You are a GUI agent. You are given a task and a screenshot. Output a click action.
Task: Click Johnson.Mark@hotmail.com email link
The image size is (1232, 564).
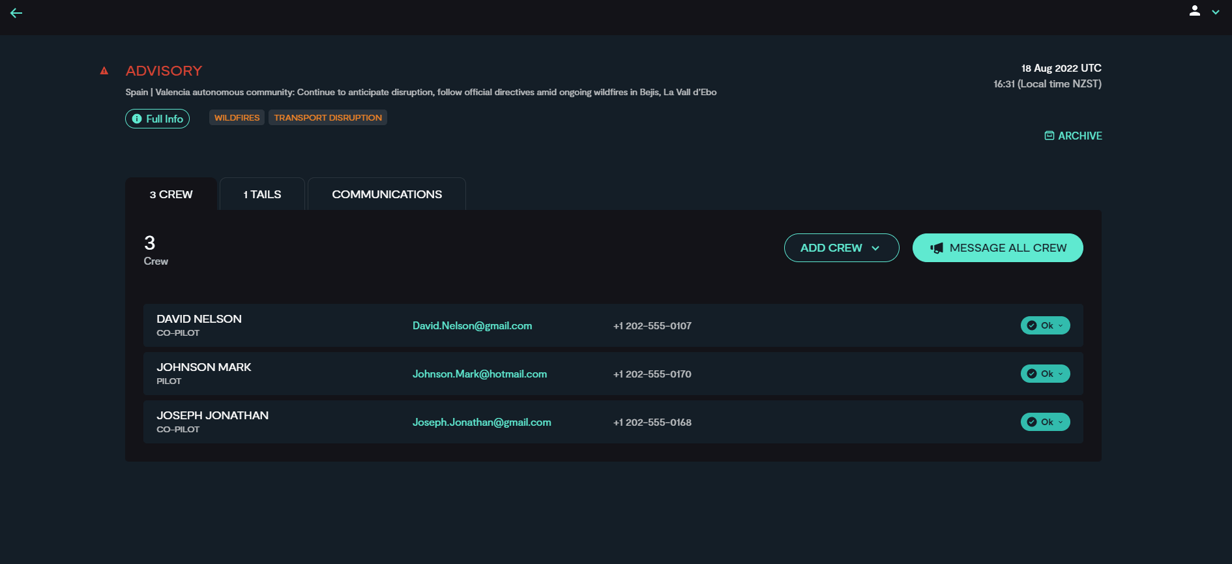tap(479, 374)
